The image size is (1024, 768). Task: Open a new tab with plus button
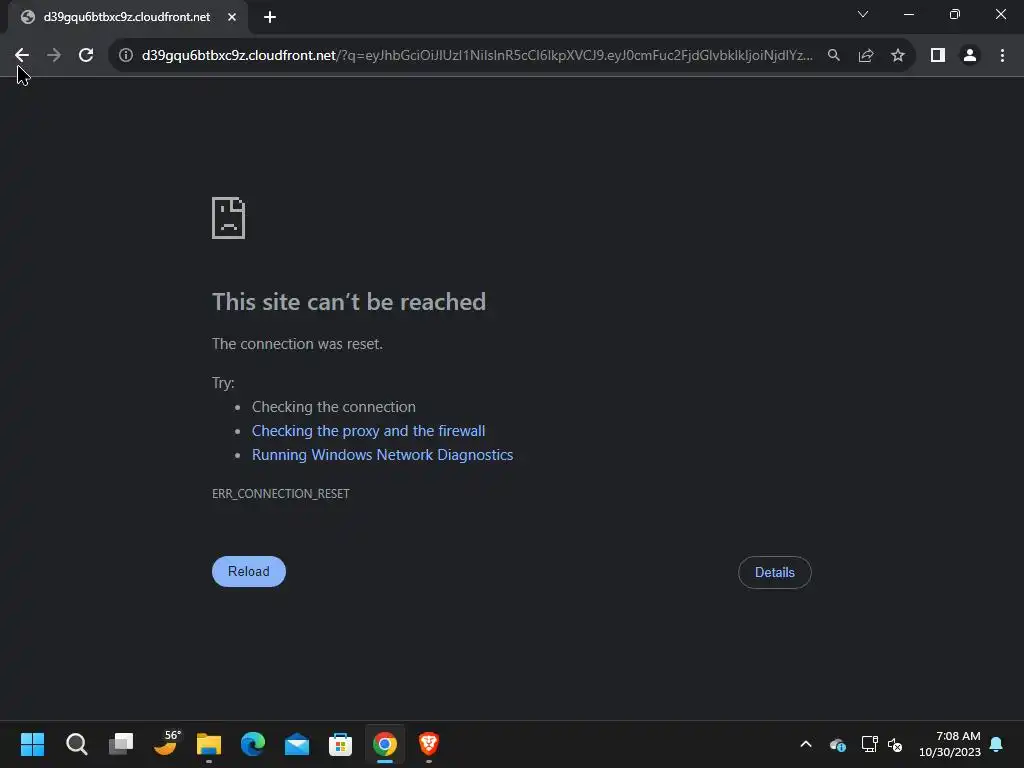270,17
